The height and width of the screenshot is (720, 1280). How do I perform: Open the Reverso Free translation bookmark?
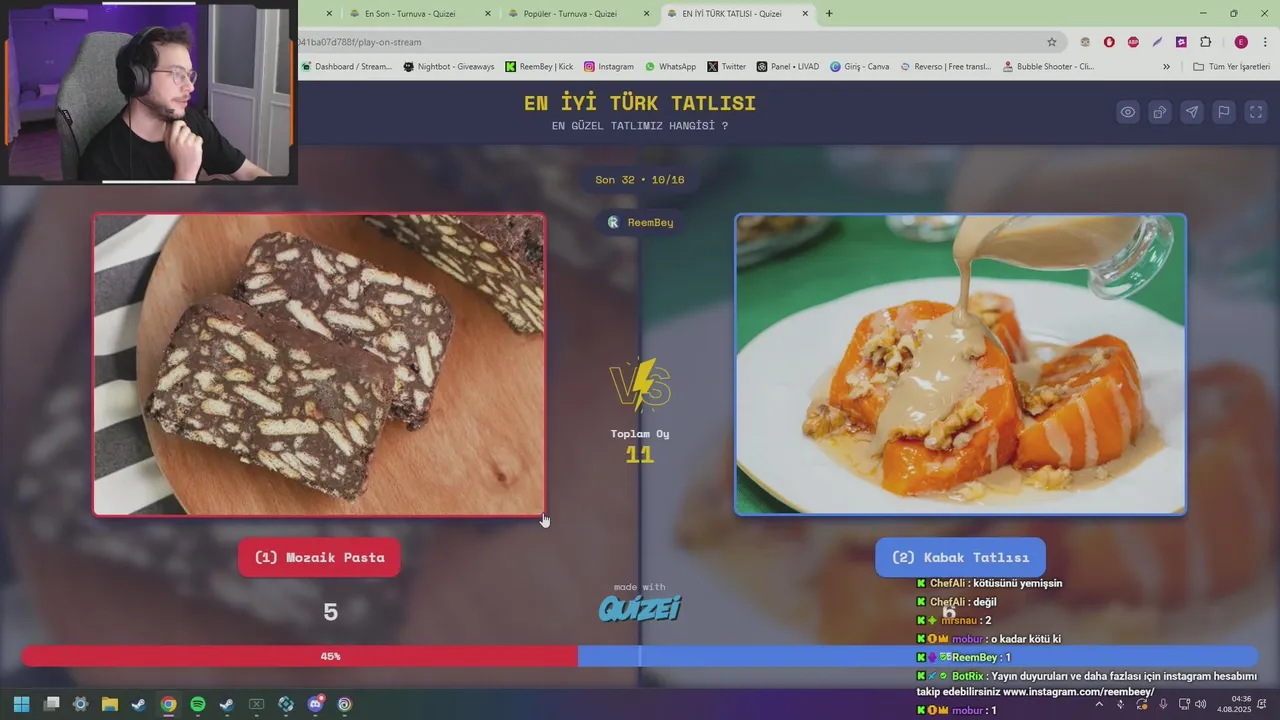click(945, 67)
